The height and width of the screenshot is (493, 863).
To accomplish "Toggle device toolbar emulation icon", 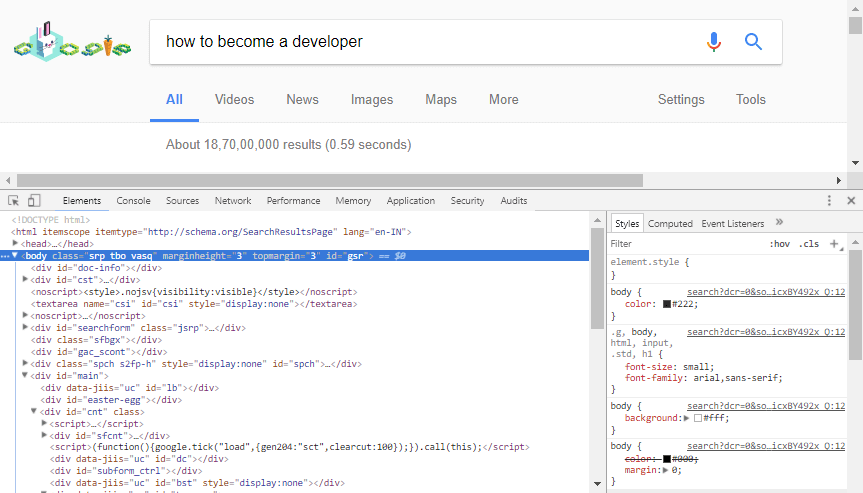I will [x=34, y=201].
